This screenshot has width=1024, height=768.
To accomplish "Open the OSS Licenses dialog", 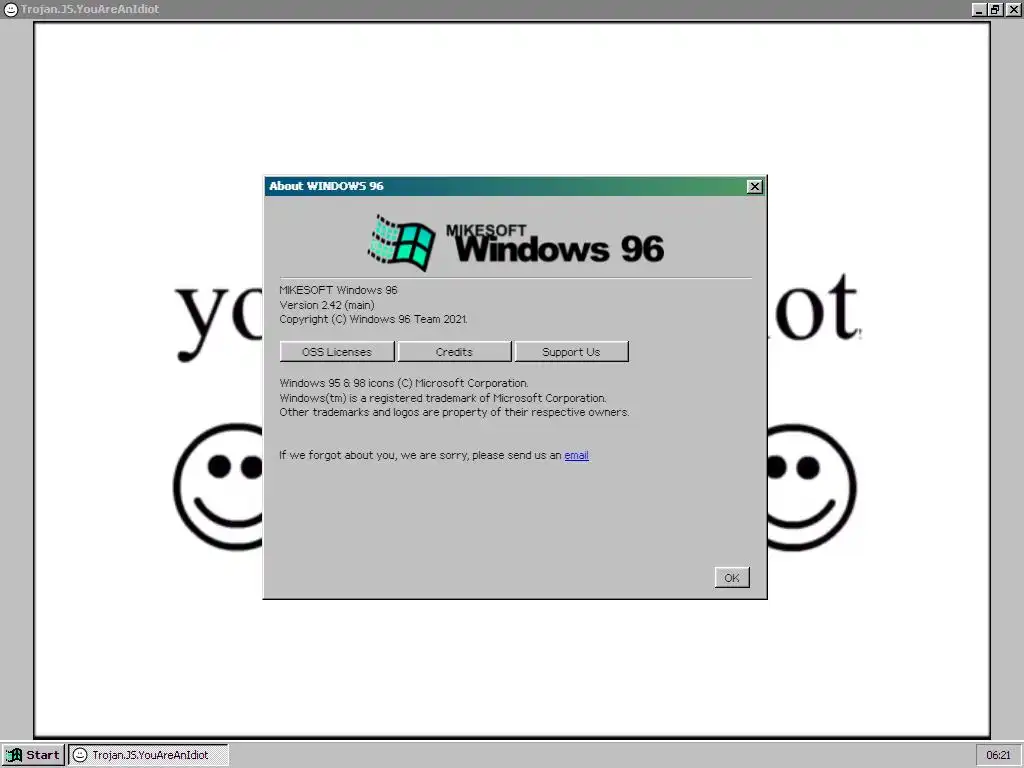I will click(x=337, y=351).
